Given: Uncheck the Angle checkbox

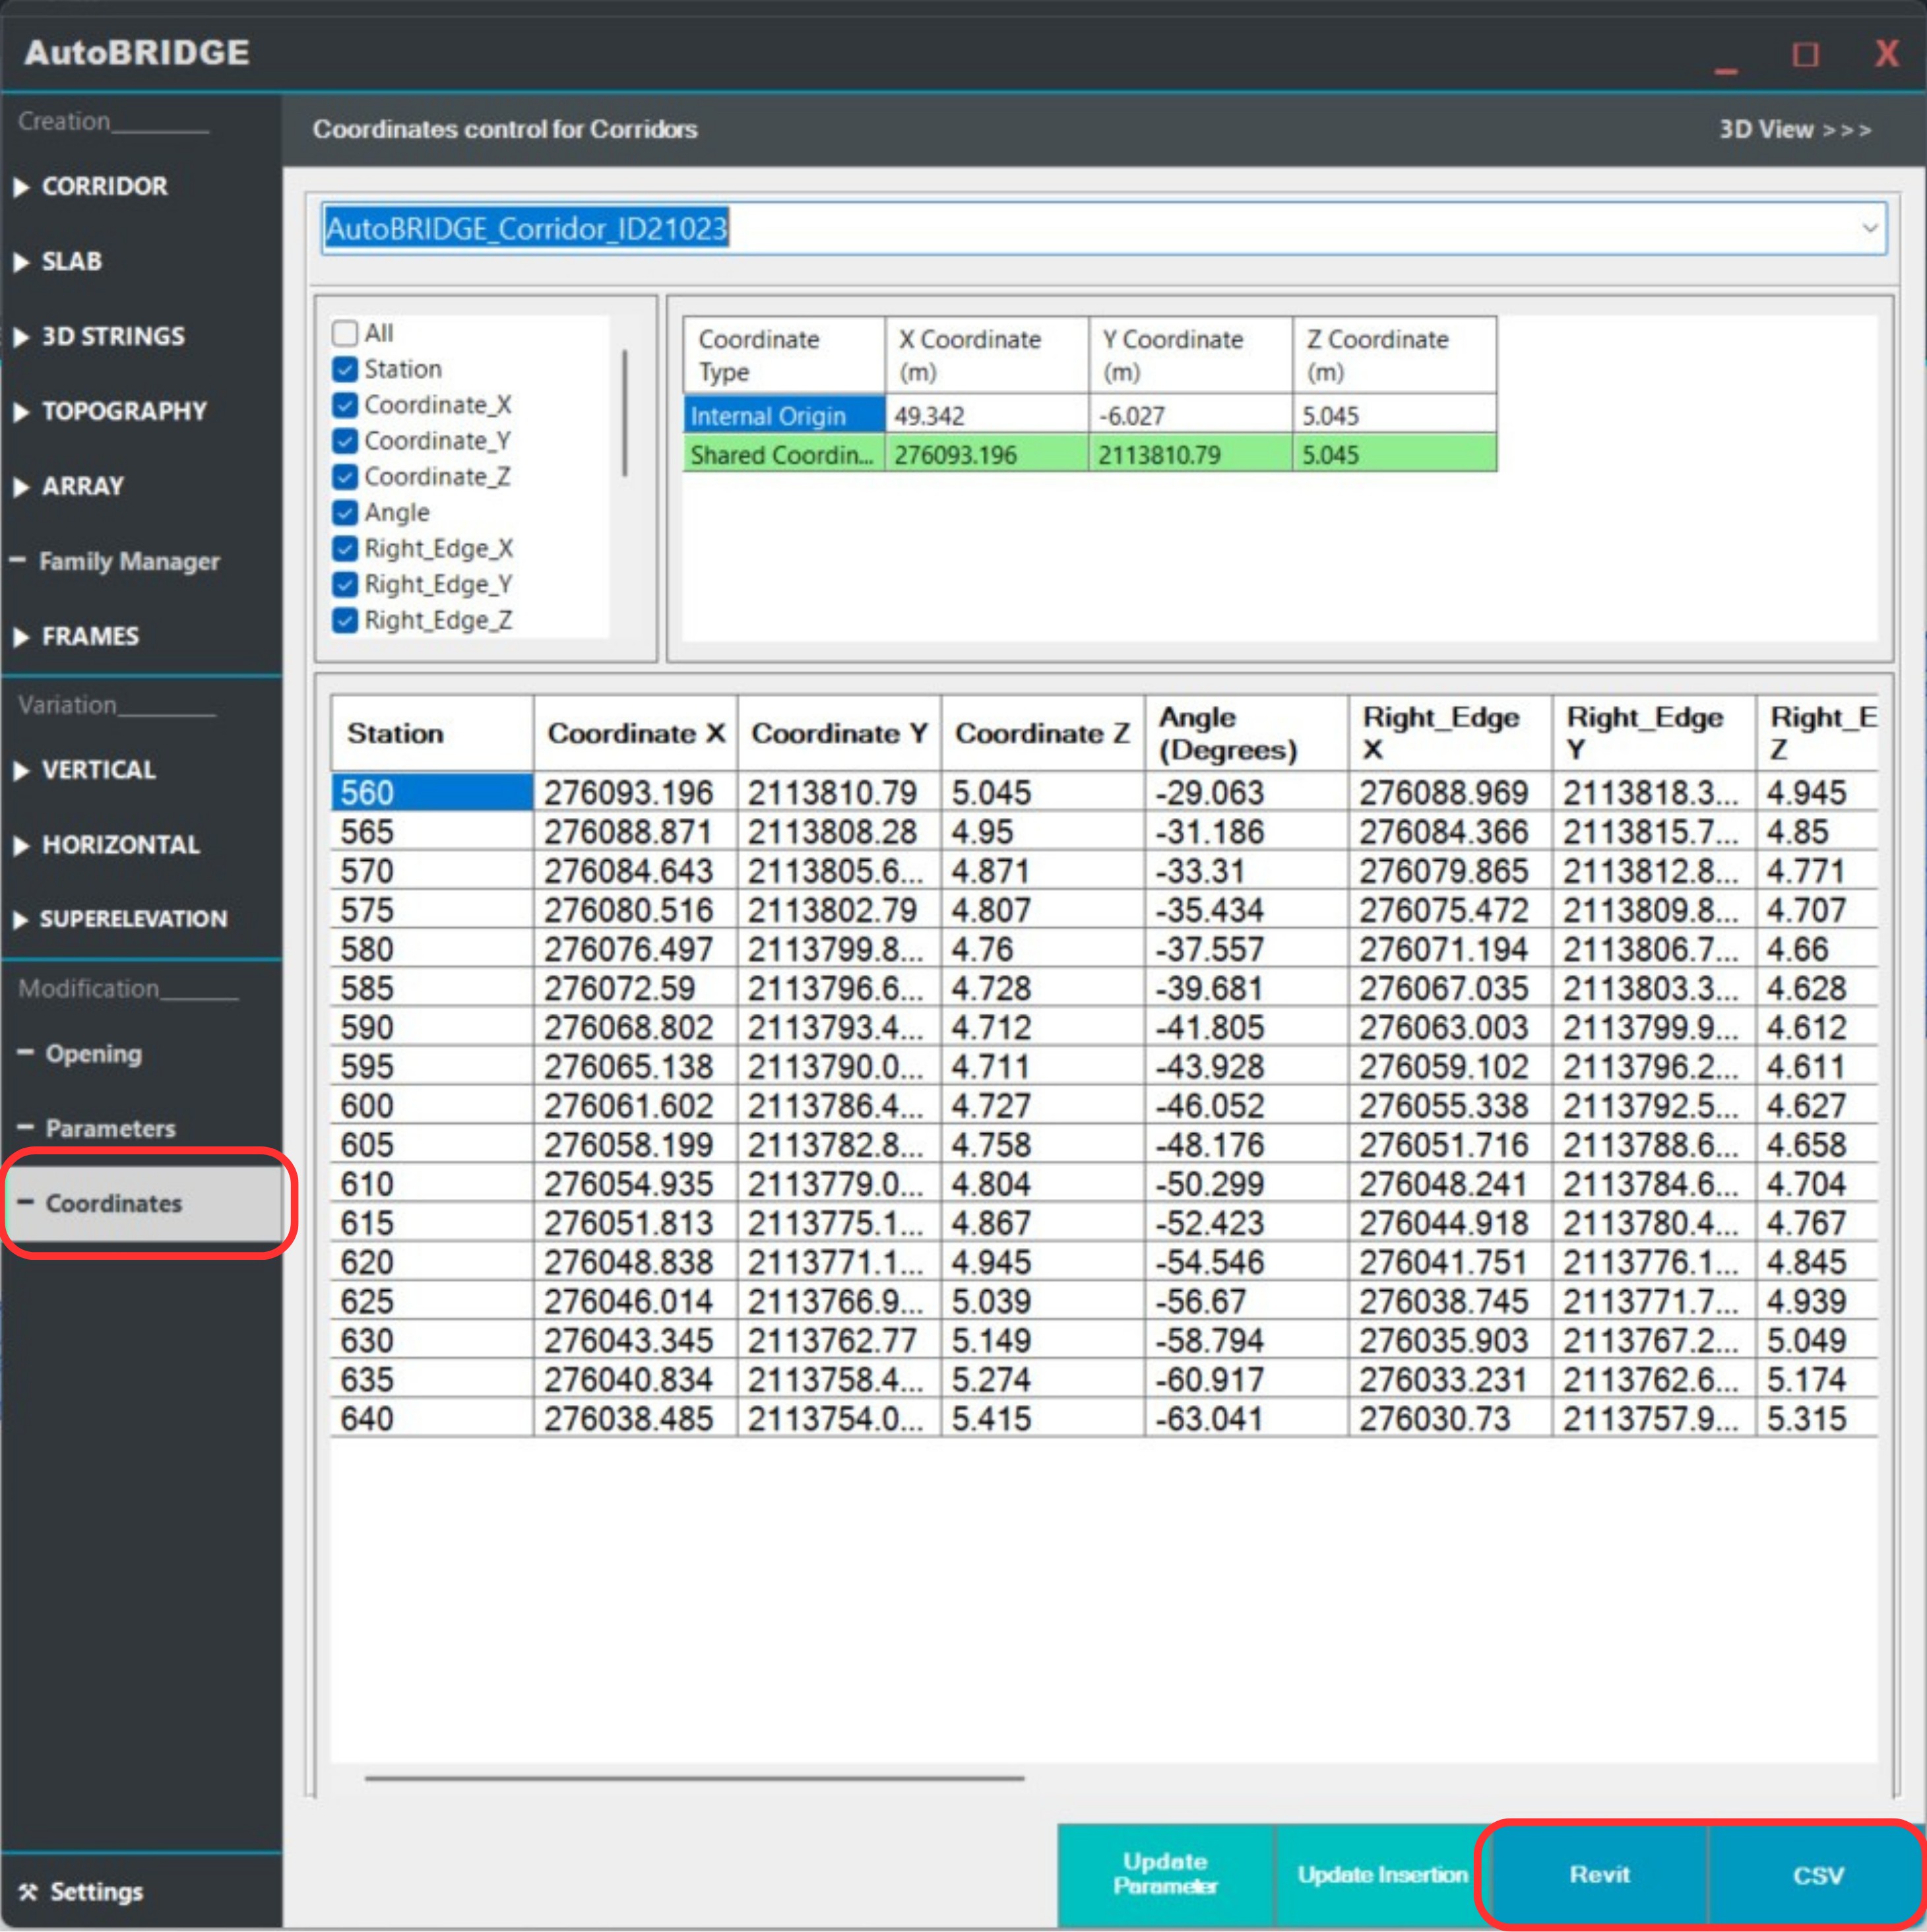Looking at the screenshot, I should 345,513.
